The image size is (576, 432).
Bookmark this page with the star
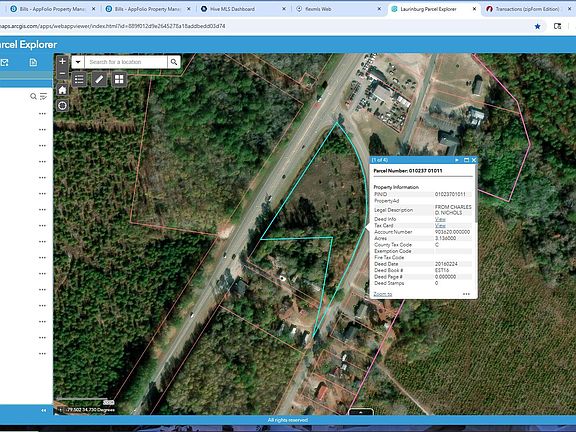coord(537,26)
